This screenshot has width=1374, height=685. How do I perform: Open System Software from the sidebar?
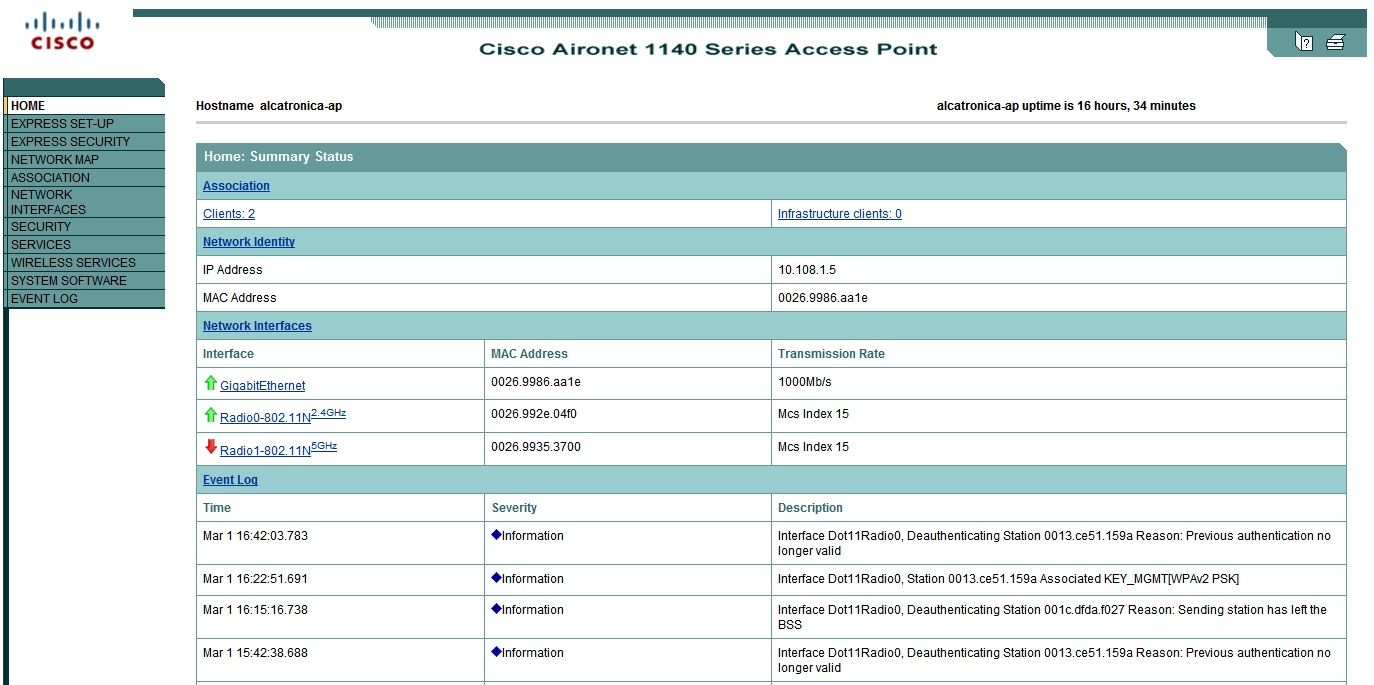tap(68, 281)
